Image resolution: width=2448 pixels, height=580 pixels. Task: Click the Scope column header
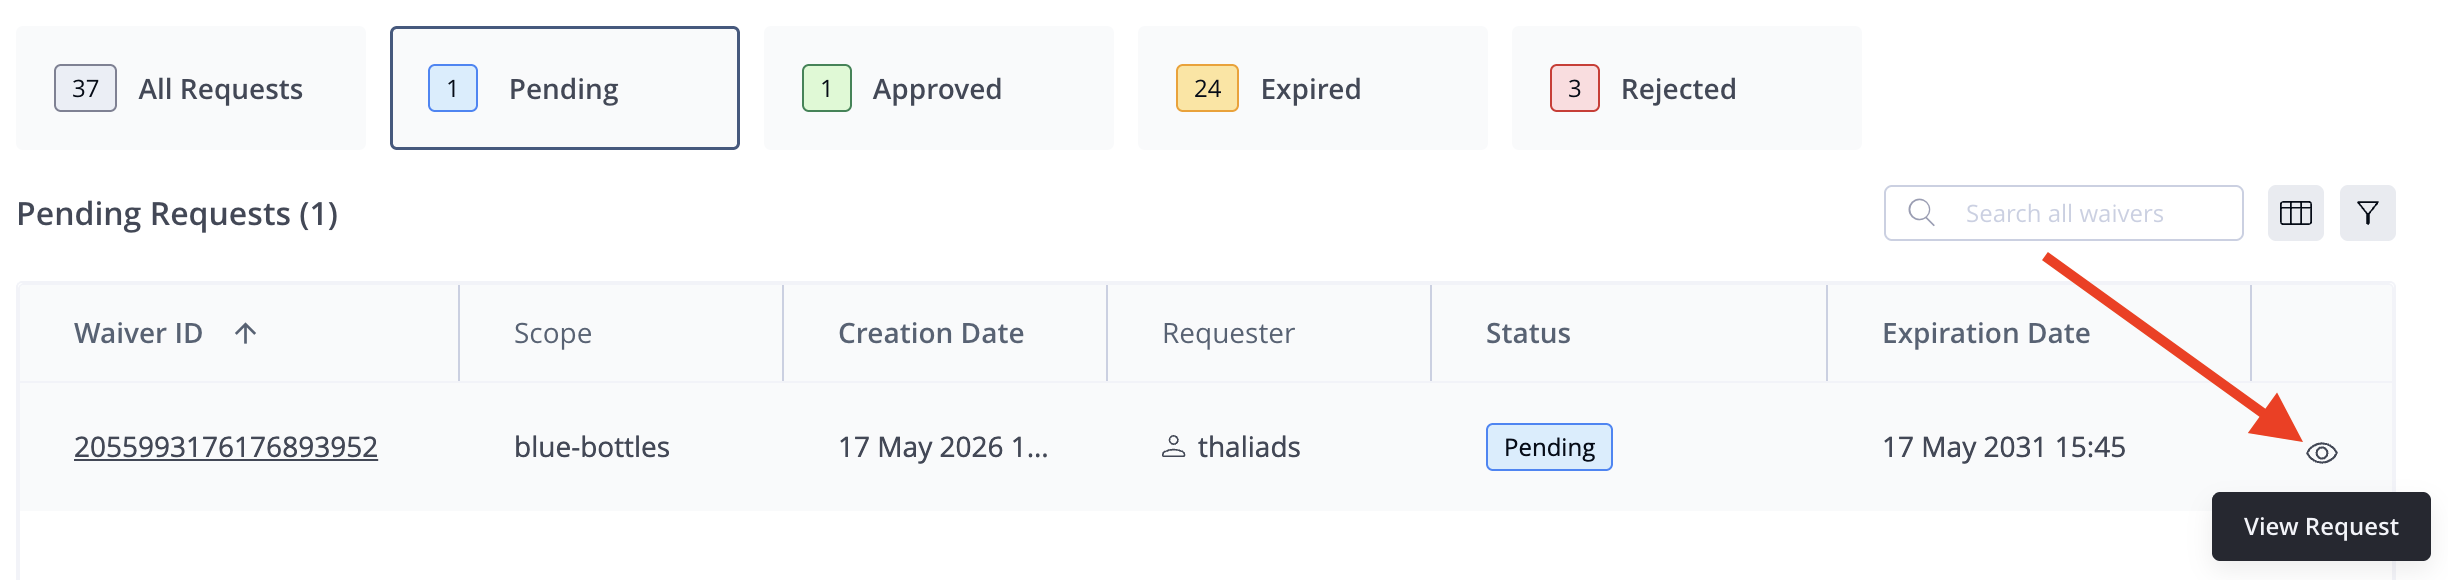pyautogui.click(x=553, y=333)
